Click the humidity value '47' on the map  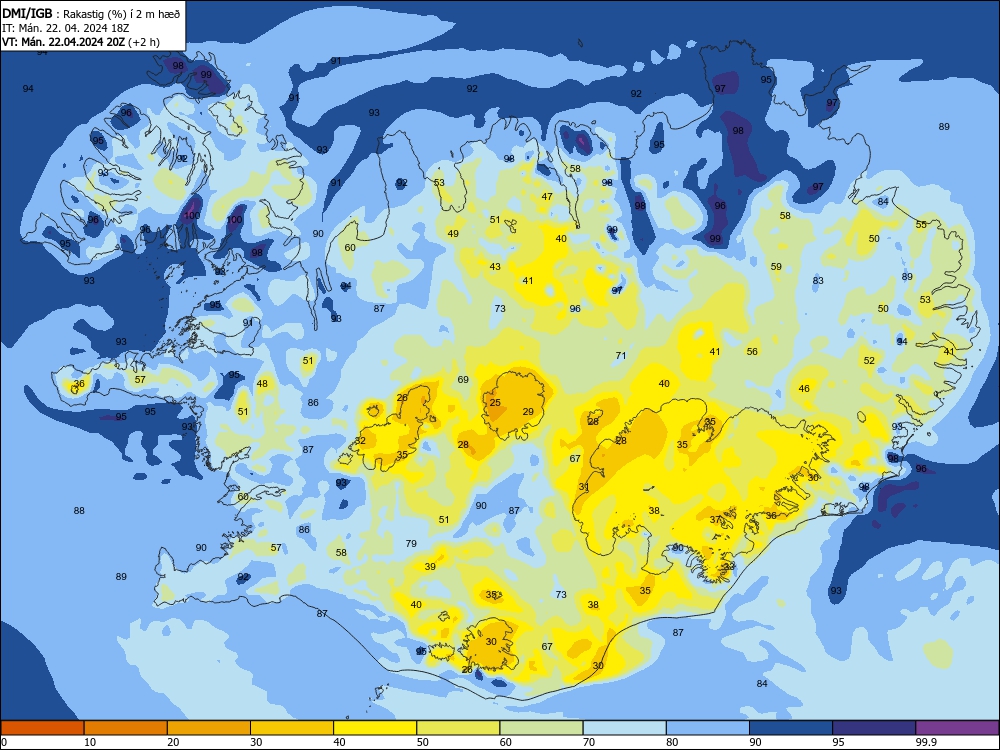[547, 196]
